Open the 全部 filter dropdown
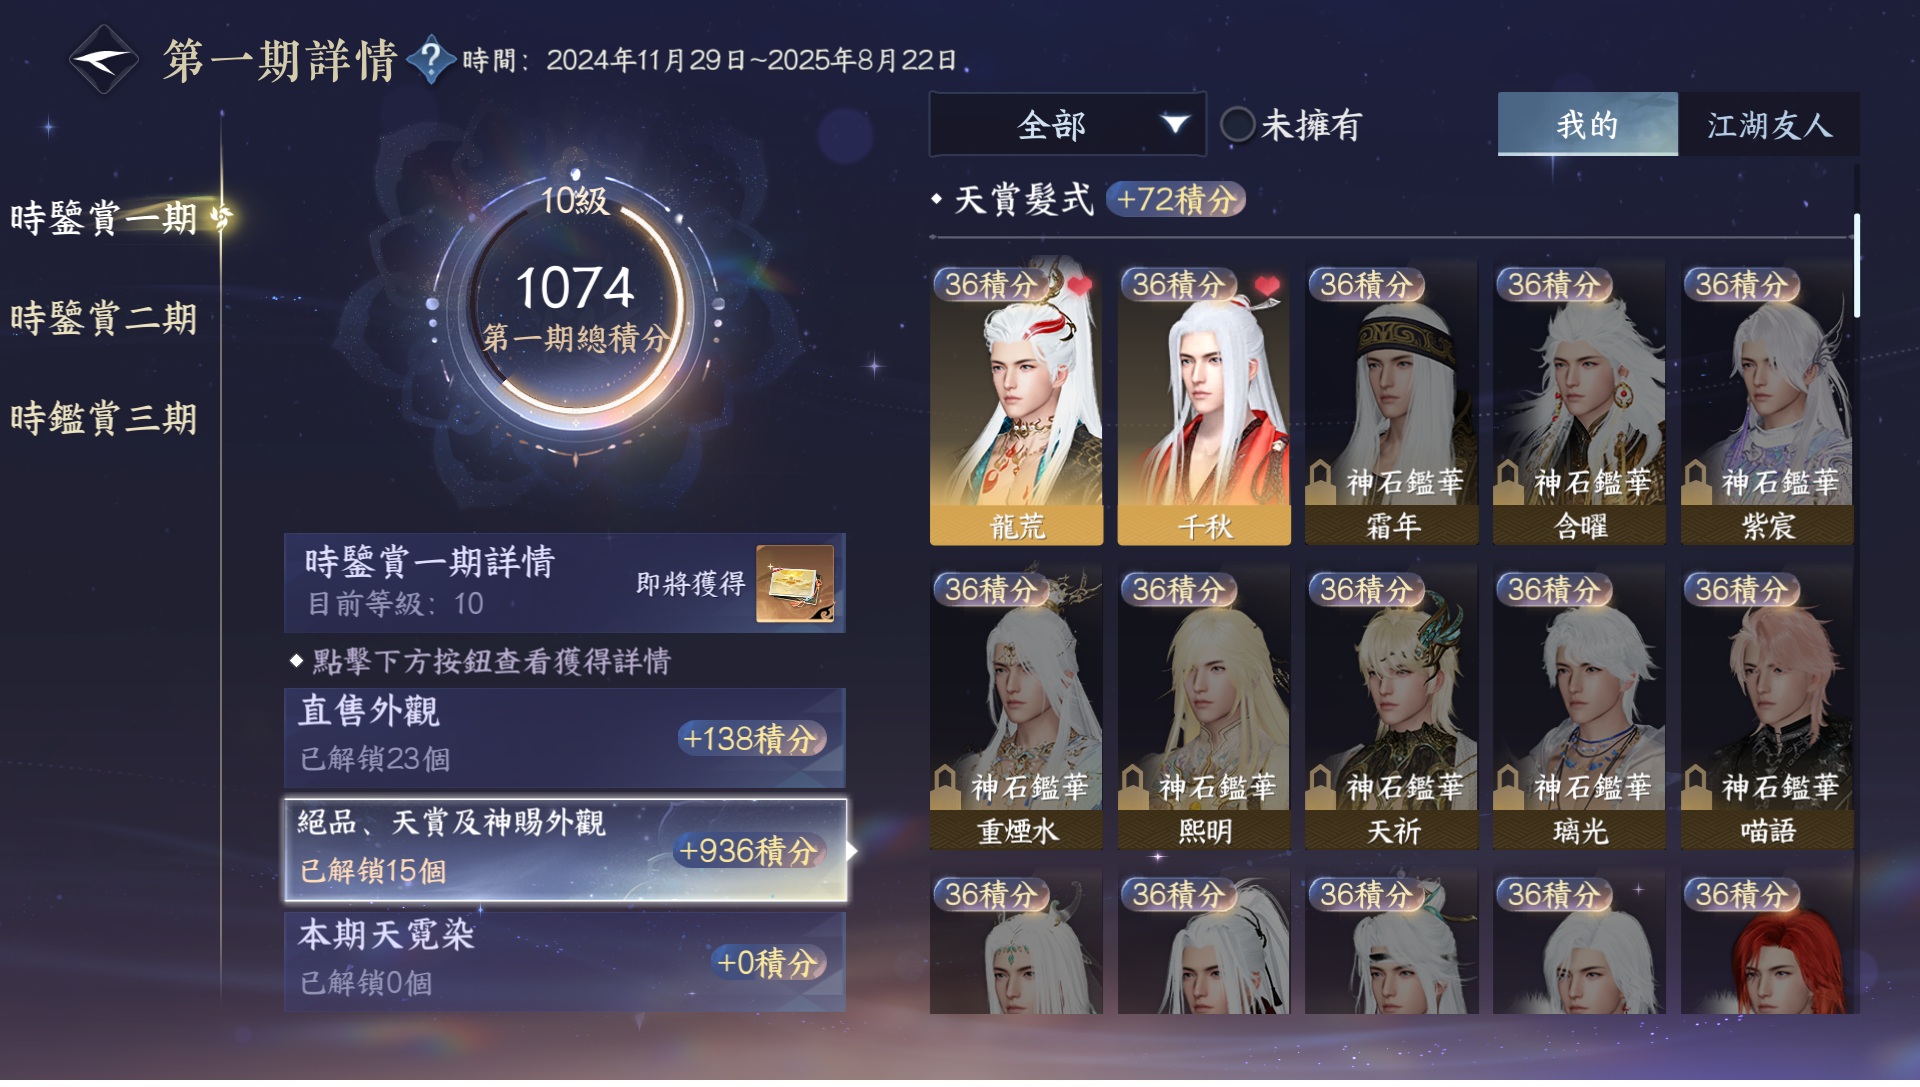The image size is (1920, 1087). (1067, 125)
